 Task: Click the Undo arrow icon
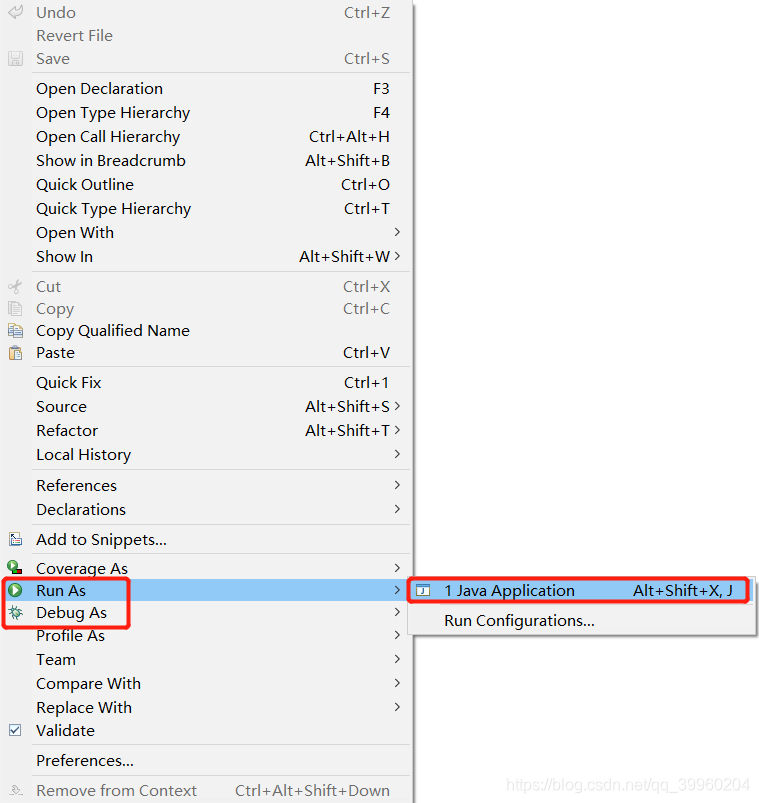(x=16, y=12)
